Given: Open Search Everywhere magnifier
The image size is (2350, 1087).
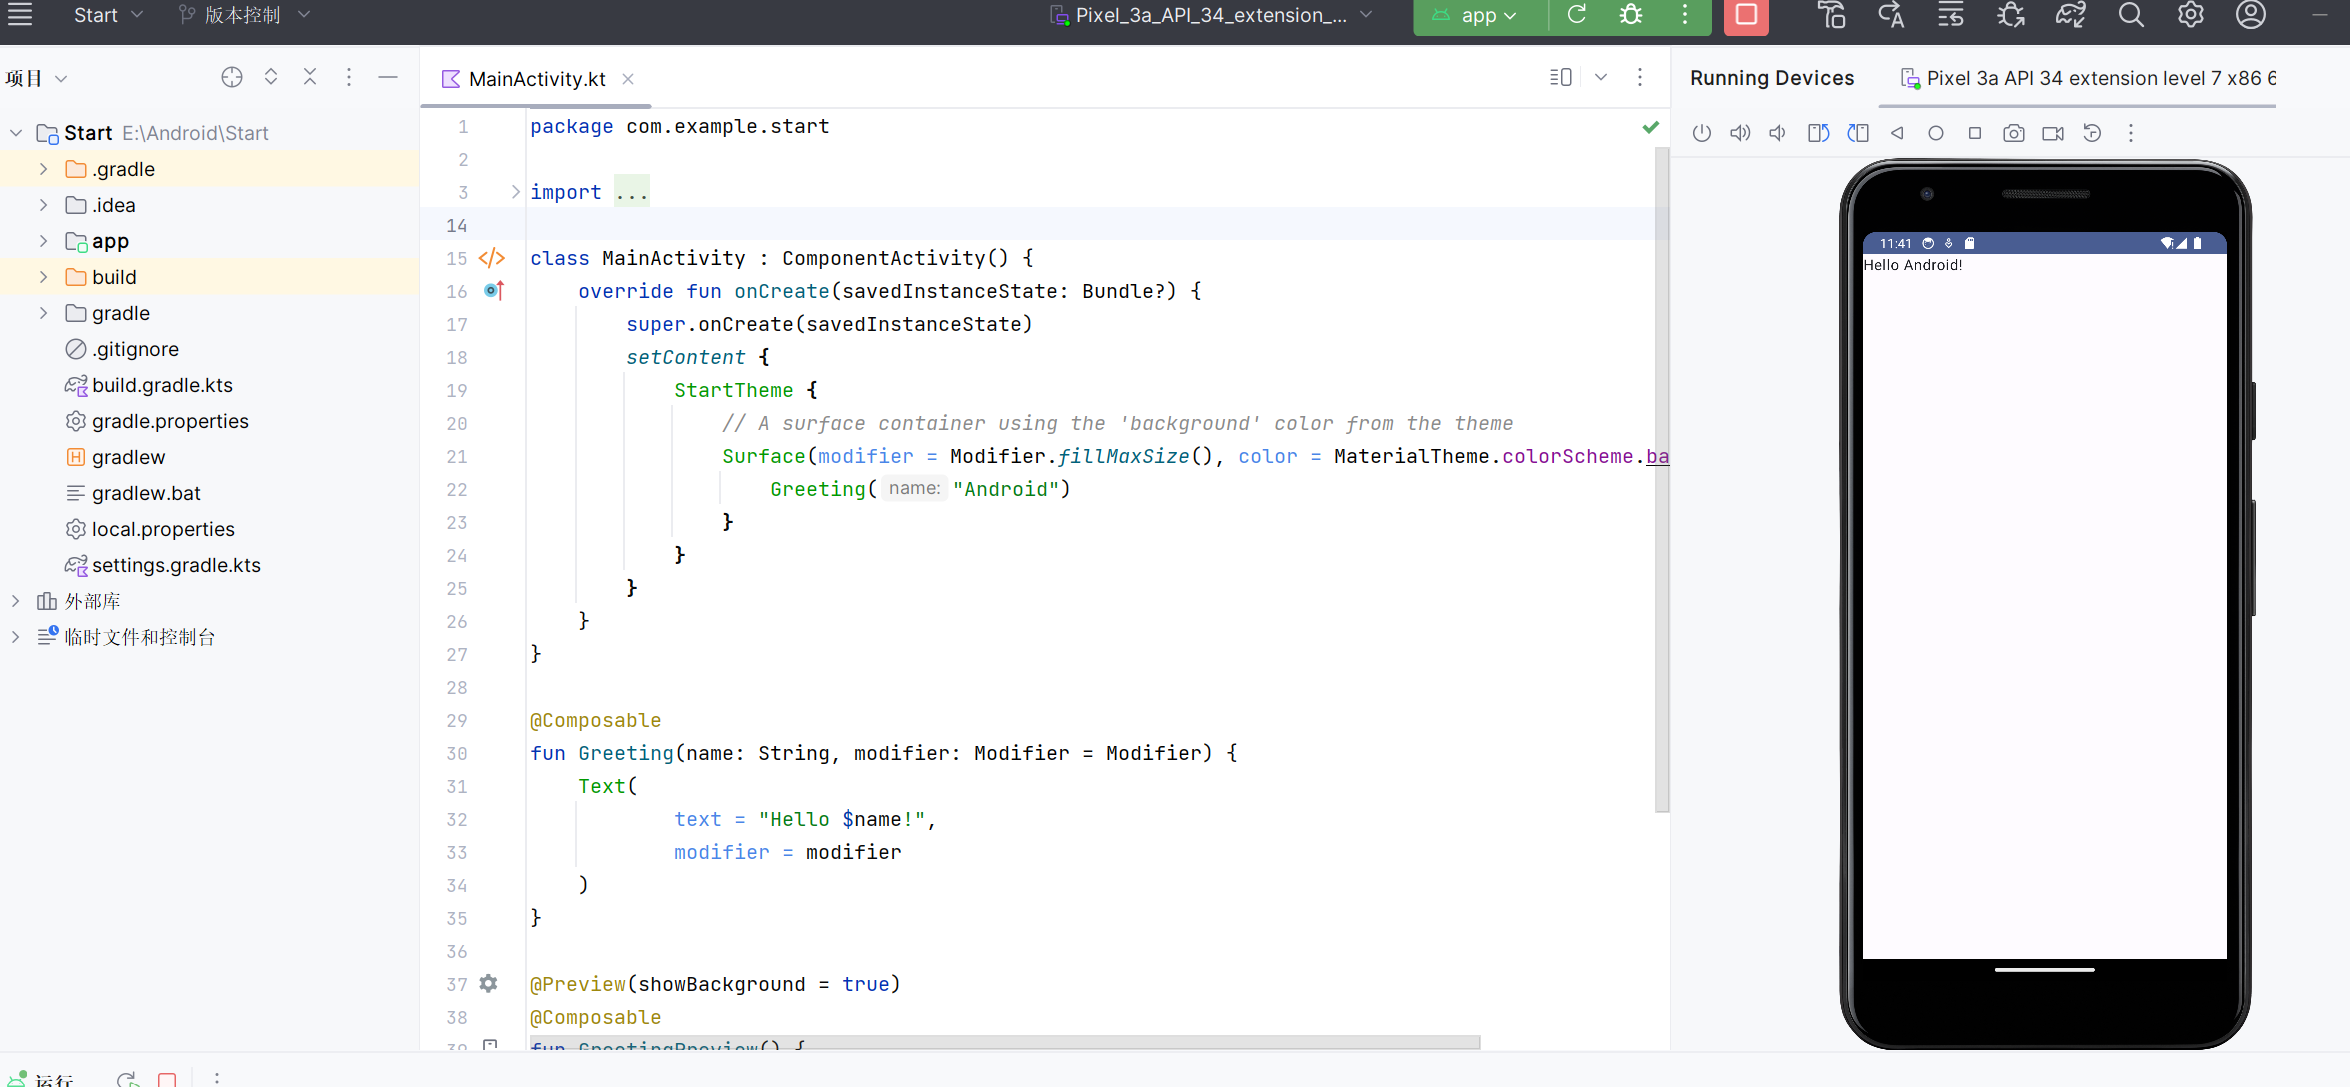Looking at the screenshot, I should pyautogui.click(x=2131, y=15).
